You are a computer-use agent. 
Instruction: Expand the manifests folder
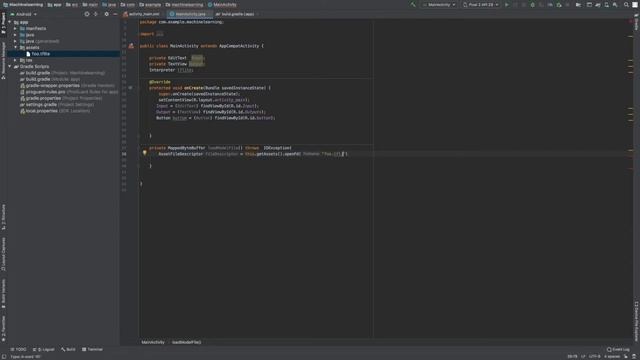[16, 29]
